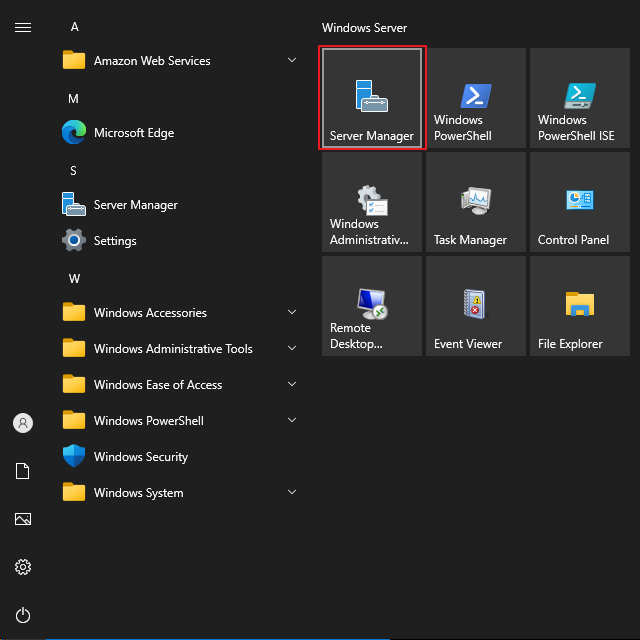Click the Microsoft Edge icon in the app list
The width and height of the screenshot is (640, 640).
74,132
